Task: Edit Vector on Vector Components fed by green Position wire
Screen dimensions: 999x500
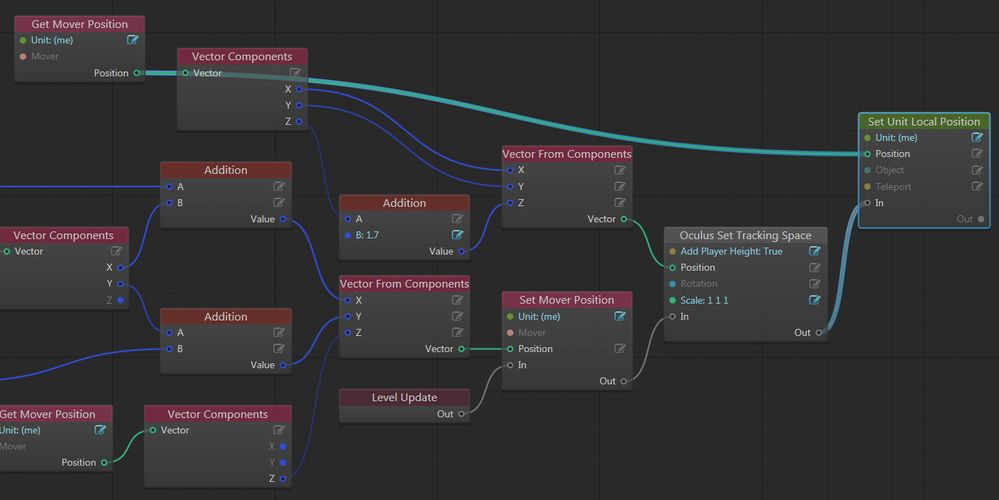Action: coord(278,431)
